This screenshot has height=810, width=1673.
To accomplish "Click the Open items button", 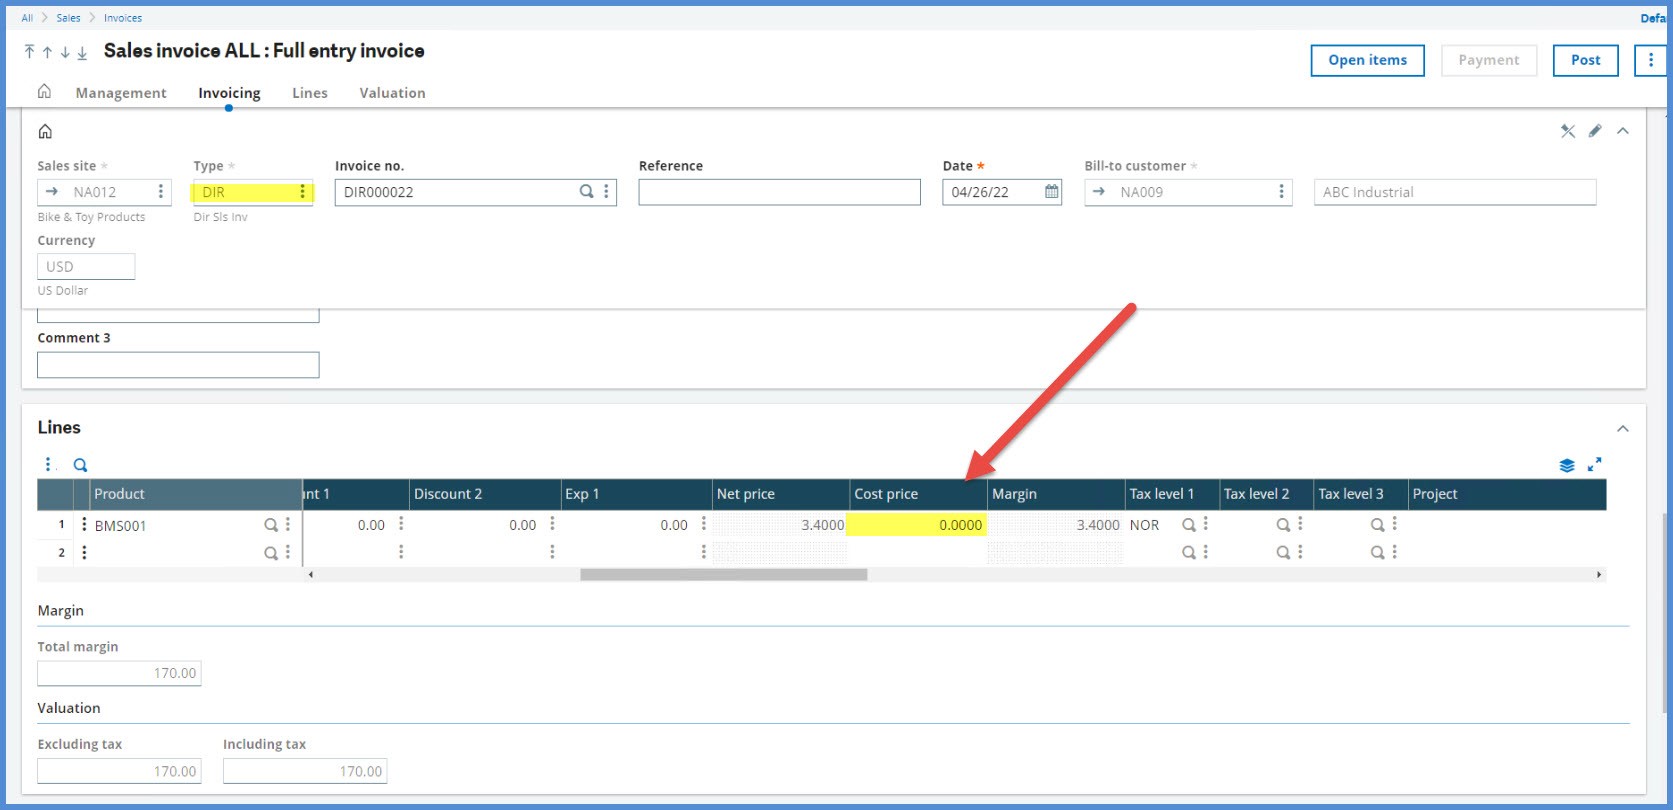I will click(1367, 60).
